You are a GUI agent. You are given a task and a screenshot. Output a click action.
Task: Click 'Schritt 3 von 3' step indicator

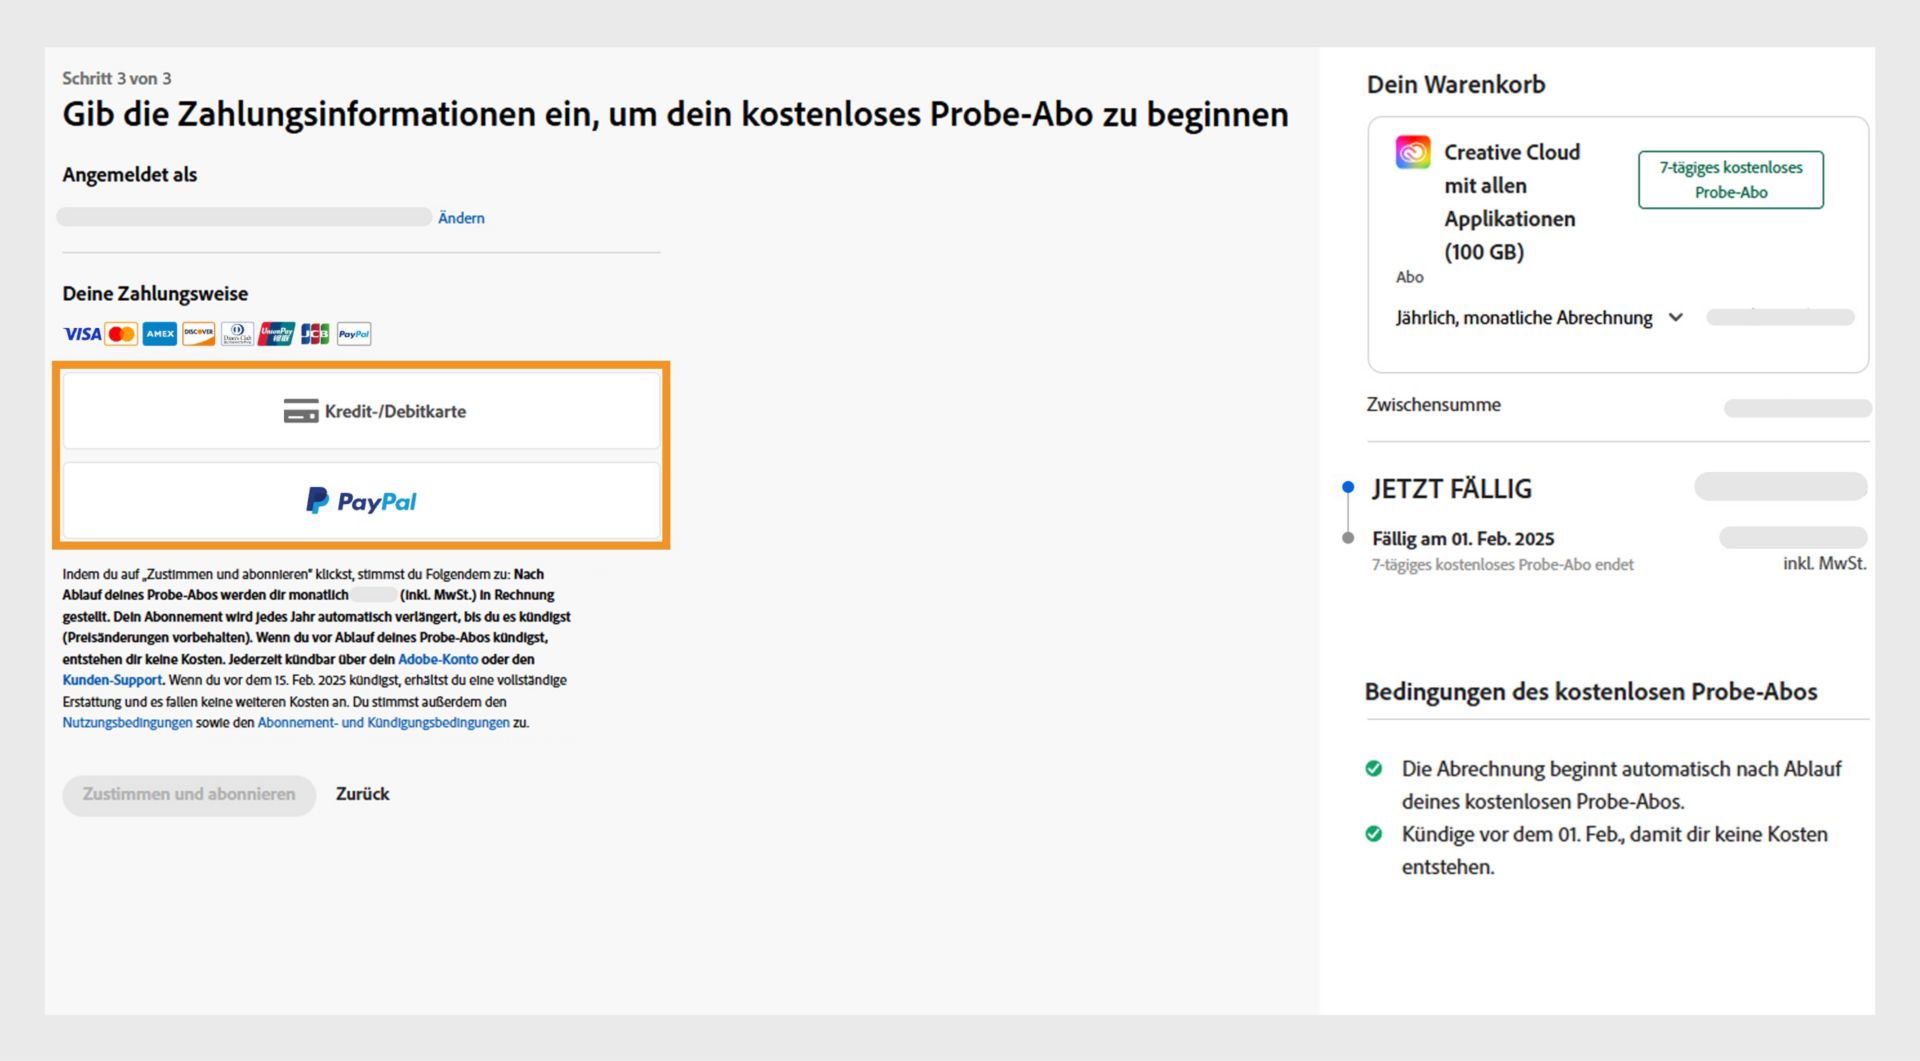tap(117, 78)
